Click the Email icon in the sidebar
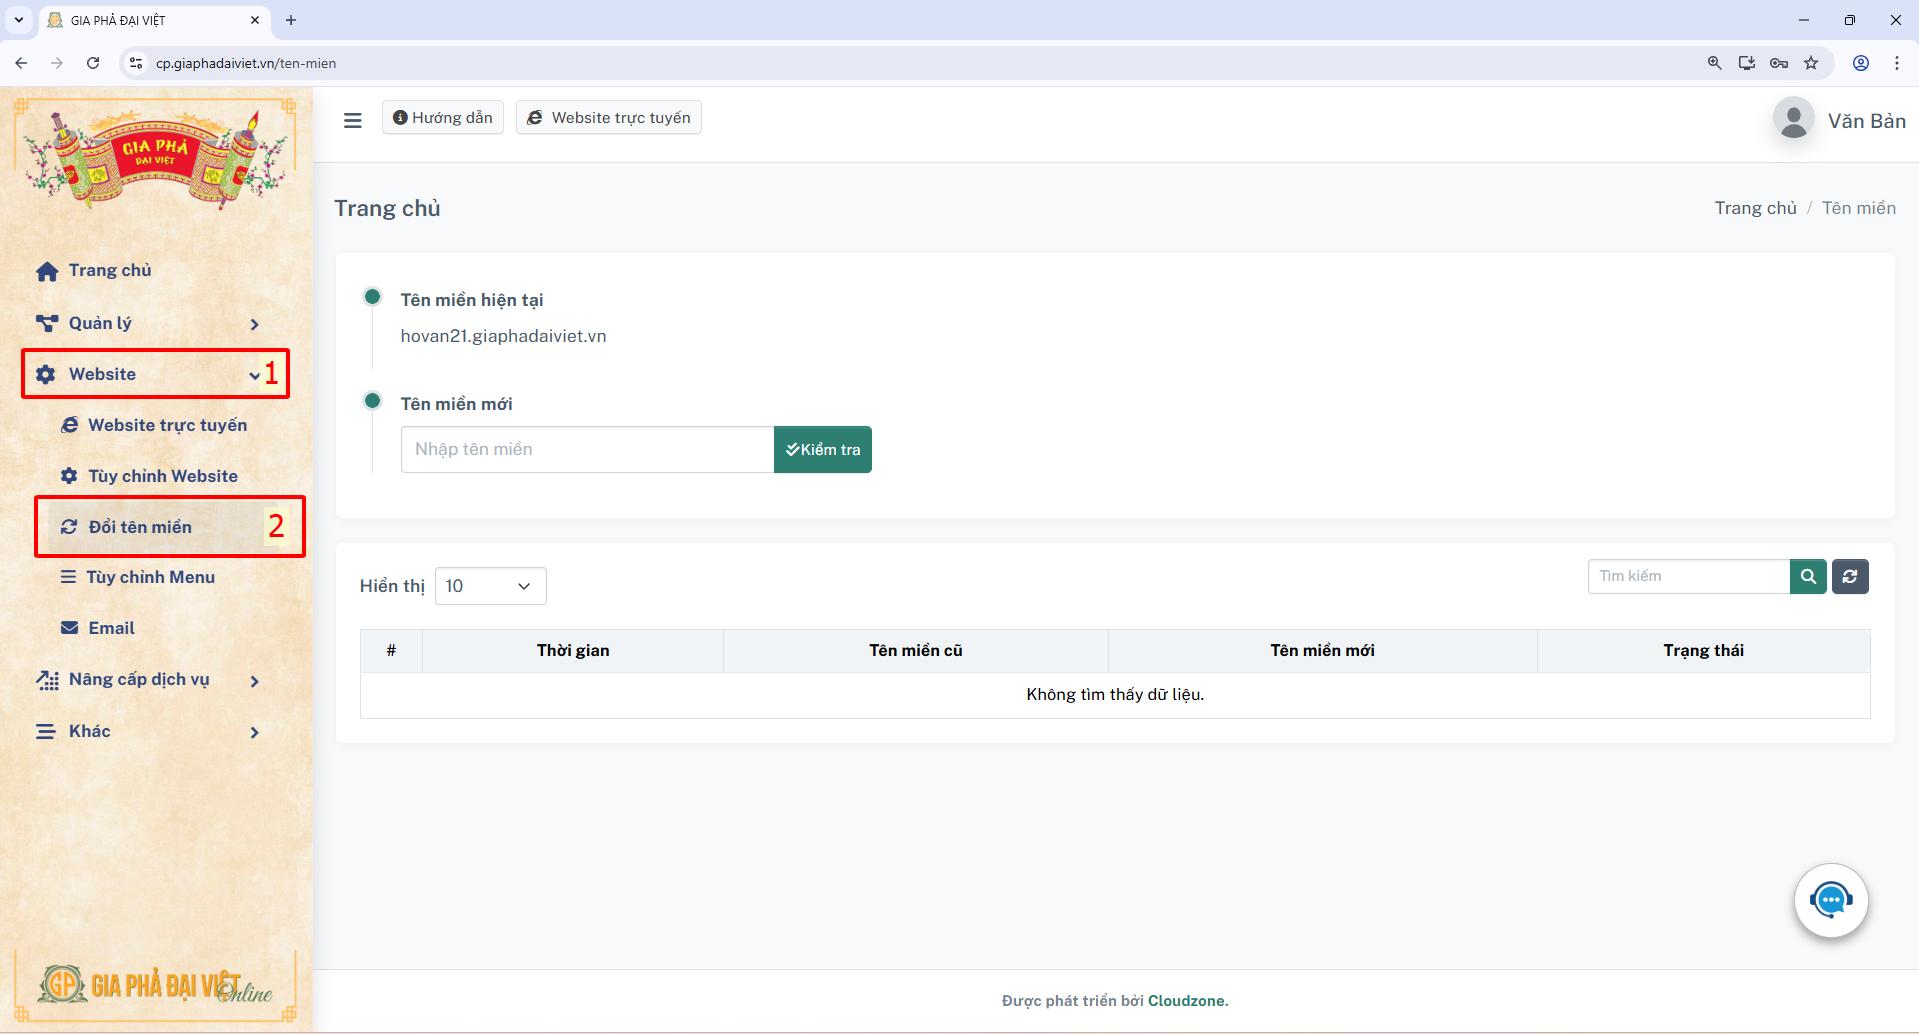 (68, 627)
